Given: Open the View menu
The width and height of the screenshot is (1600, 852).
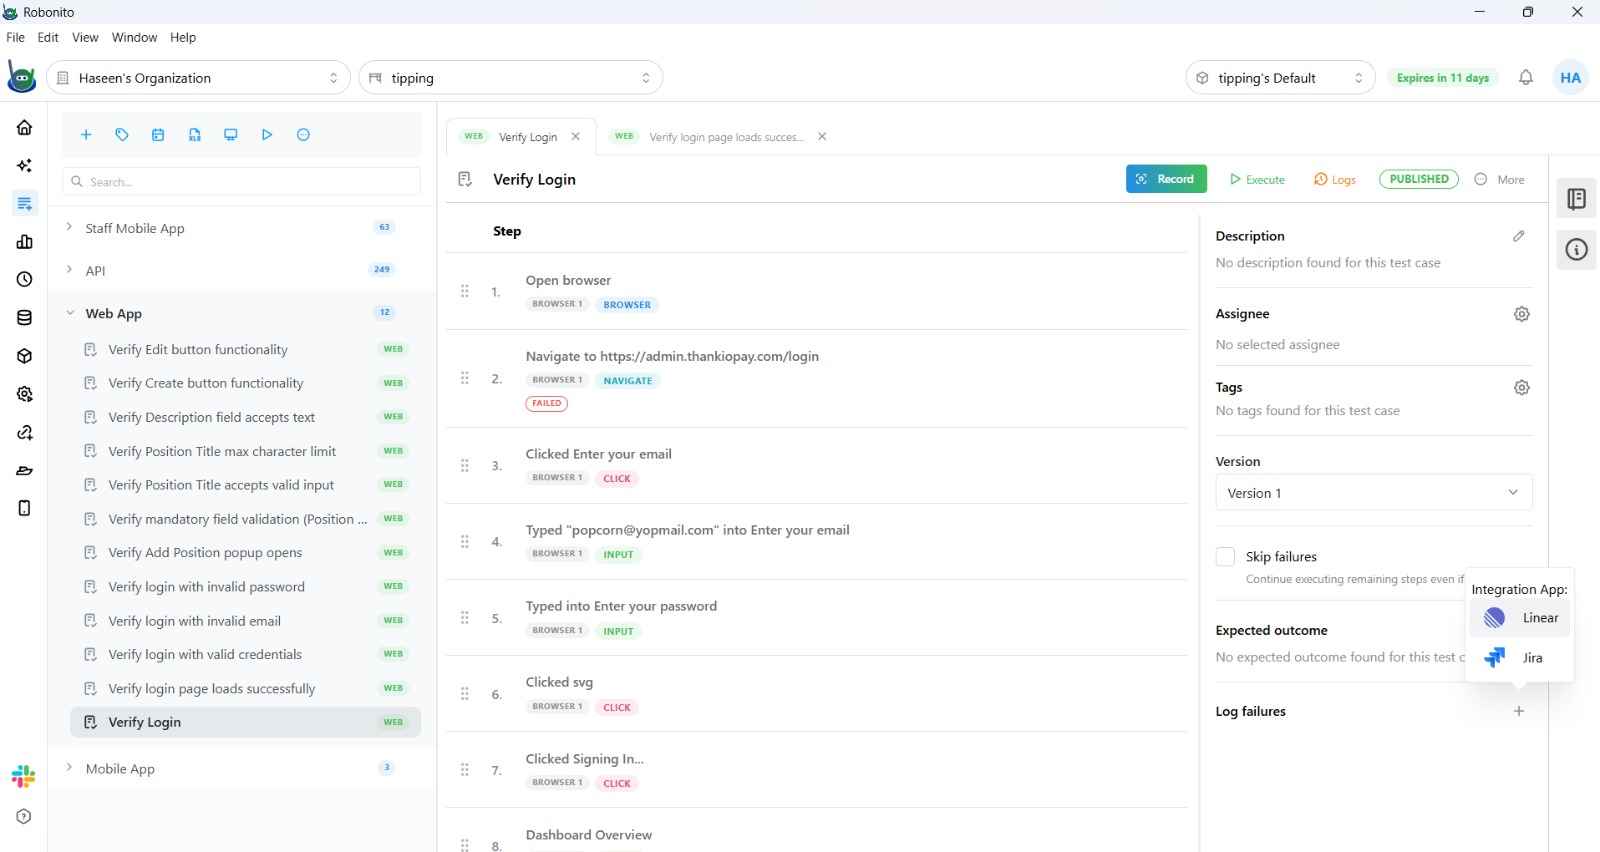Looking at the screenshot, I should pyautogui.click(x=85, y=37).
